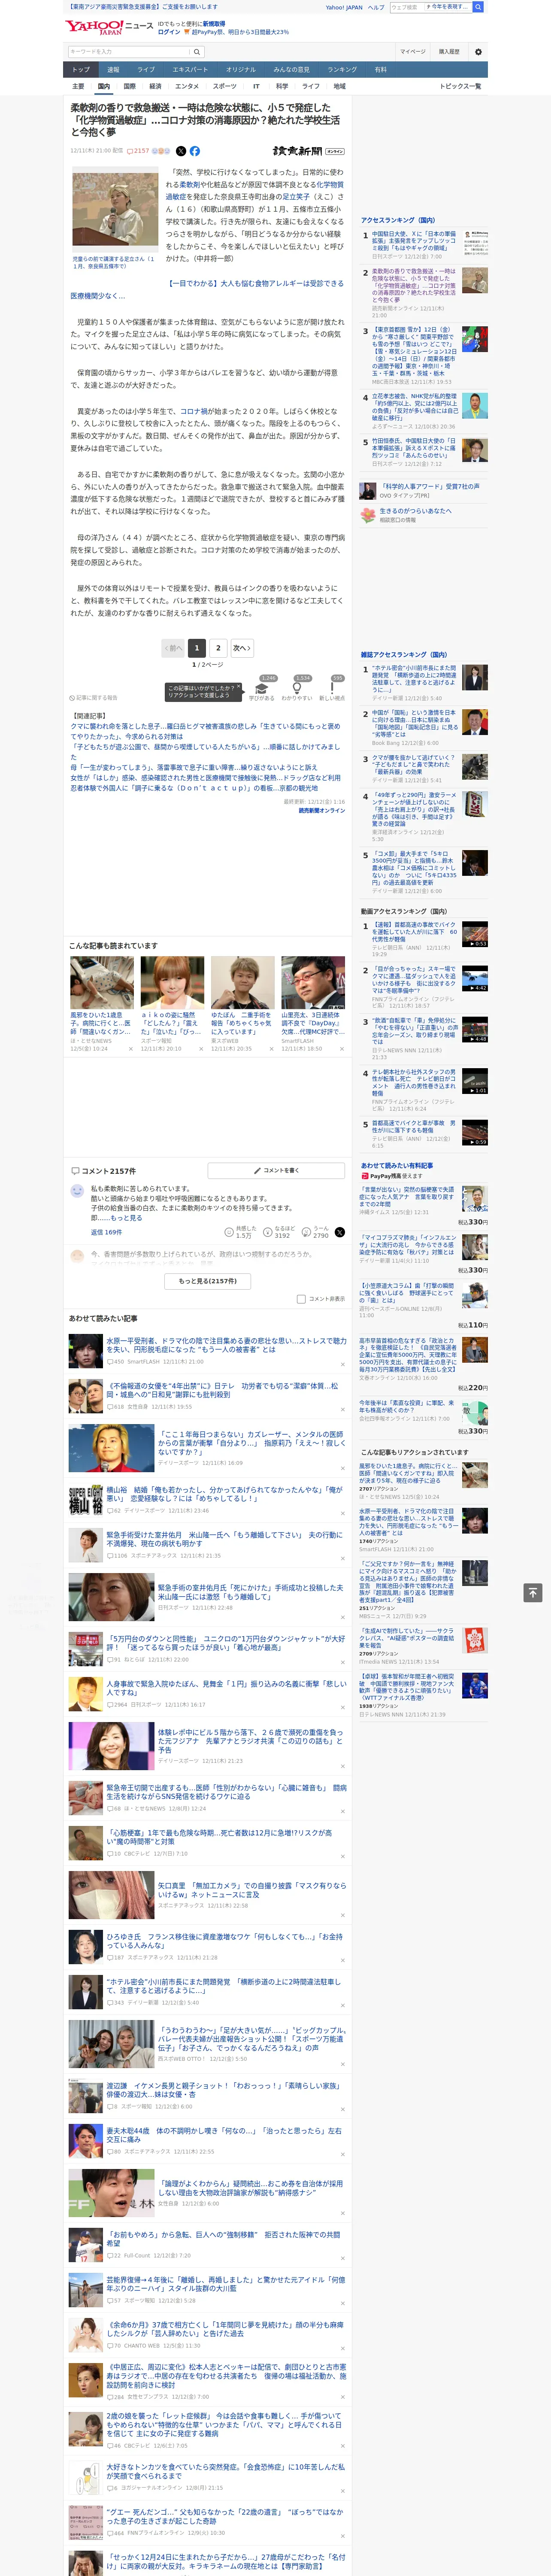Switch to the ランキング tab
Image resolution: width=551 pixels, height=2576 pixels.
(342, 70)
